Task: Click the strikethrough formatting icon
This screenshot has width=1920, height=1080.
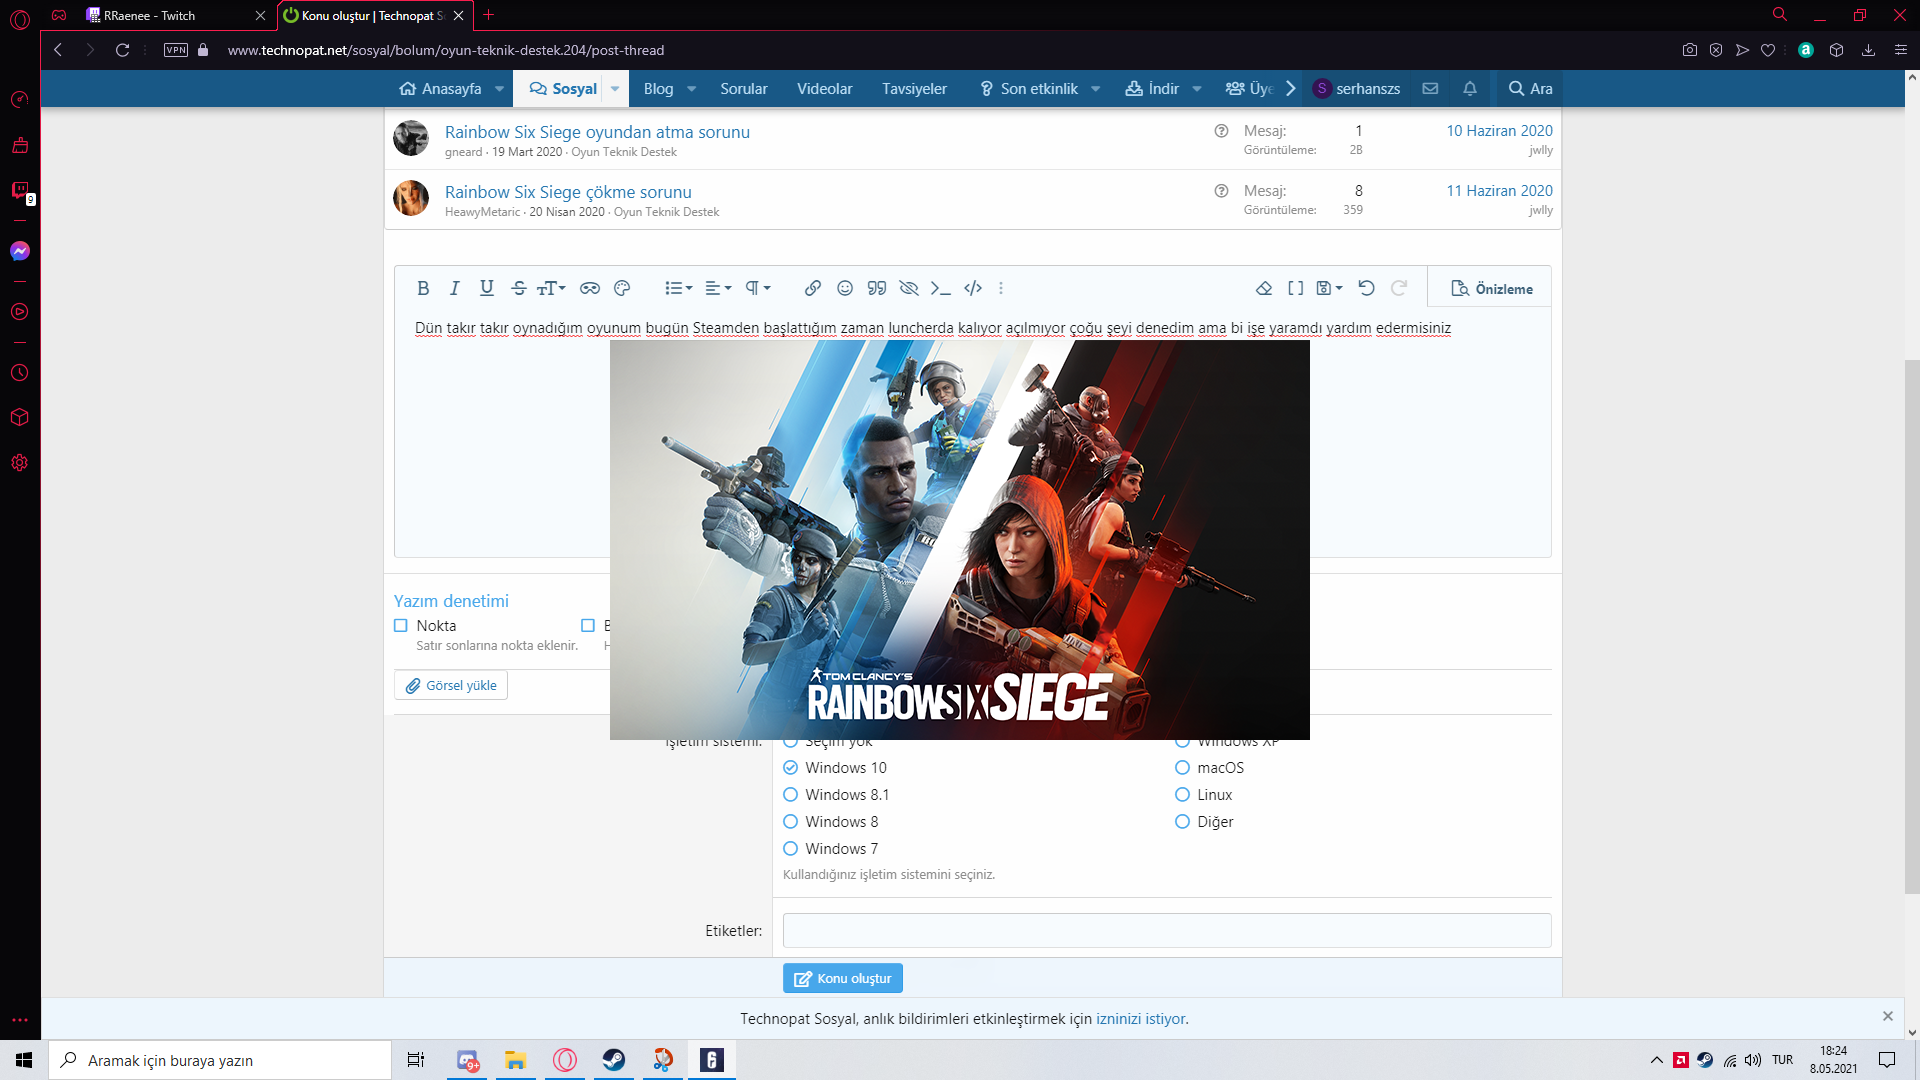Action: [x=518, y=288]
